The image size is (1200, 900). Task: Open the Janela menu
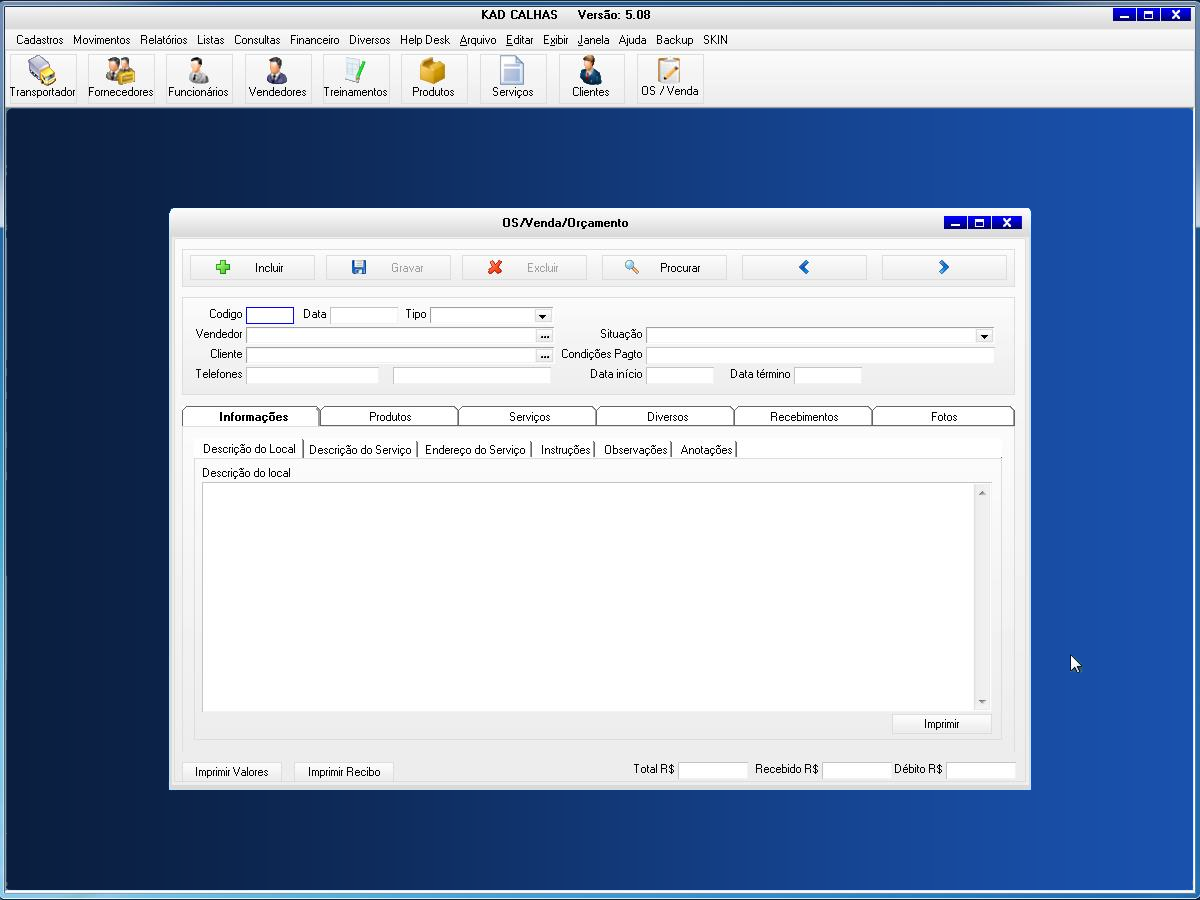(x=593, y=40)
